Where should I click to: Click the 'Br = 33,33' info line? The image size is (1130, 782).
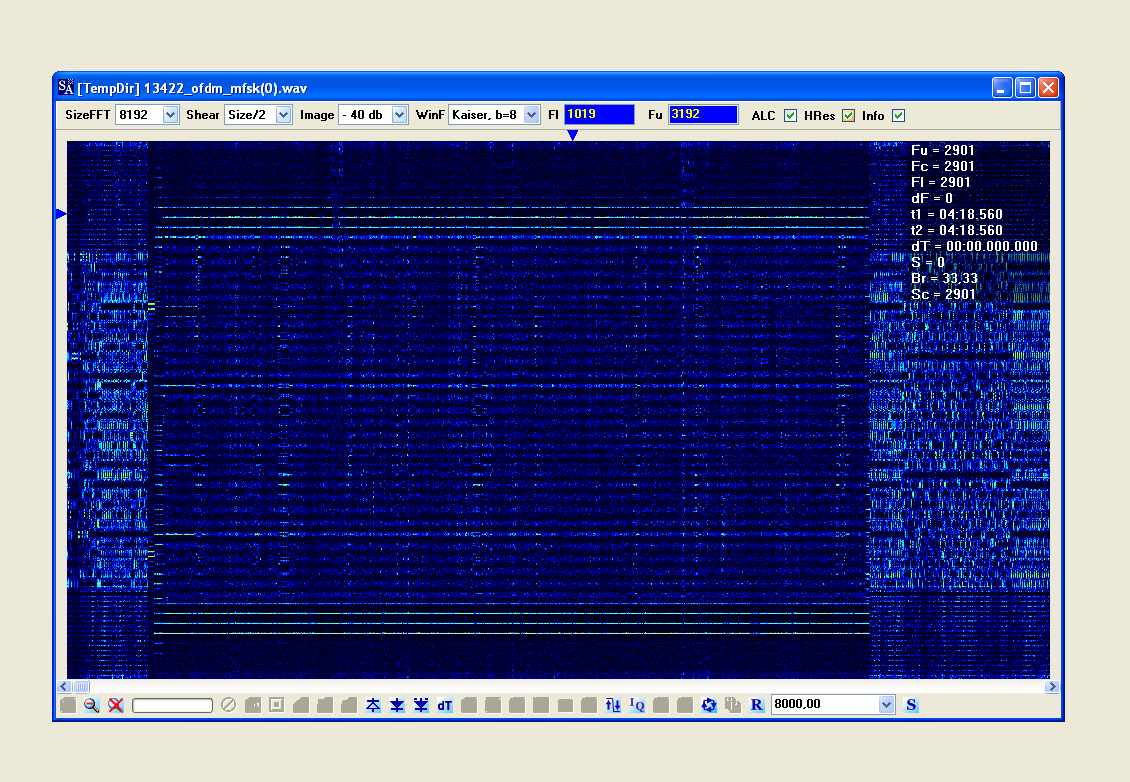click(945, 278)
